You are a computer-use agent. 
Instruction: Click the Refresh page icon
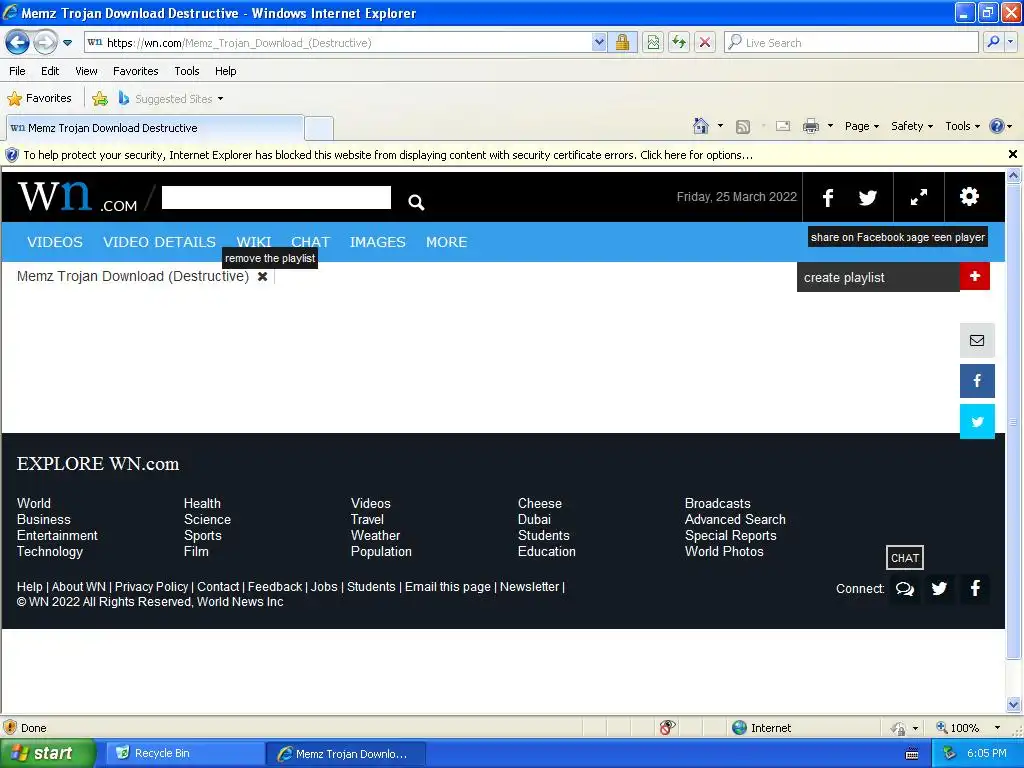pos(679,43)
